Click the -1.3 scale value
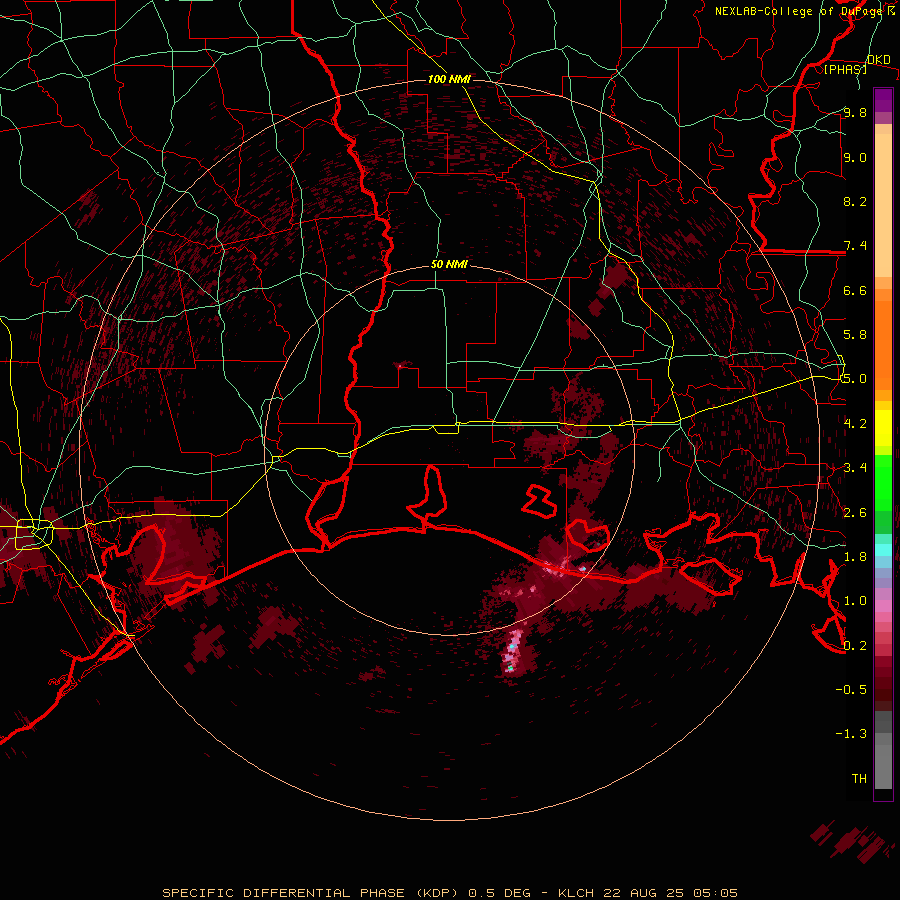The image size is (900, 900). click(851, 734)
